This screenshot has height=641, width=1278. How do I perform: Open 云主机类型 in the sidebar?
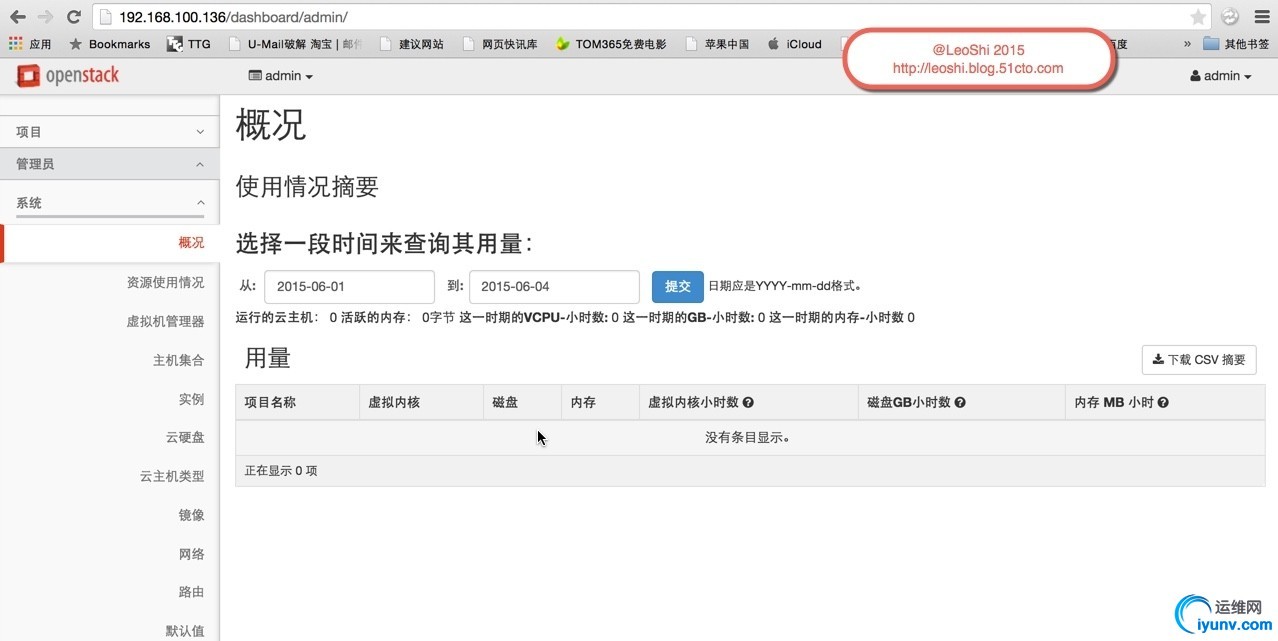point(172,477)
